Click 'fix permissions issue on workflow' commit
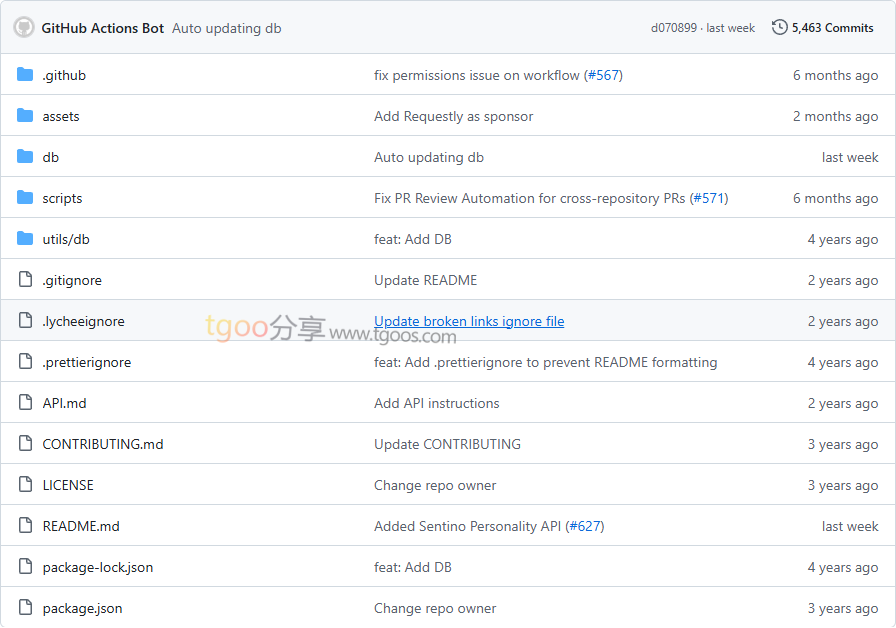 (x=477, y=75)
